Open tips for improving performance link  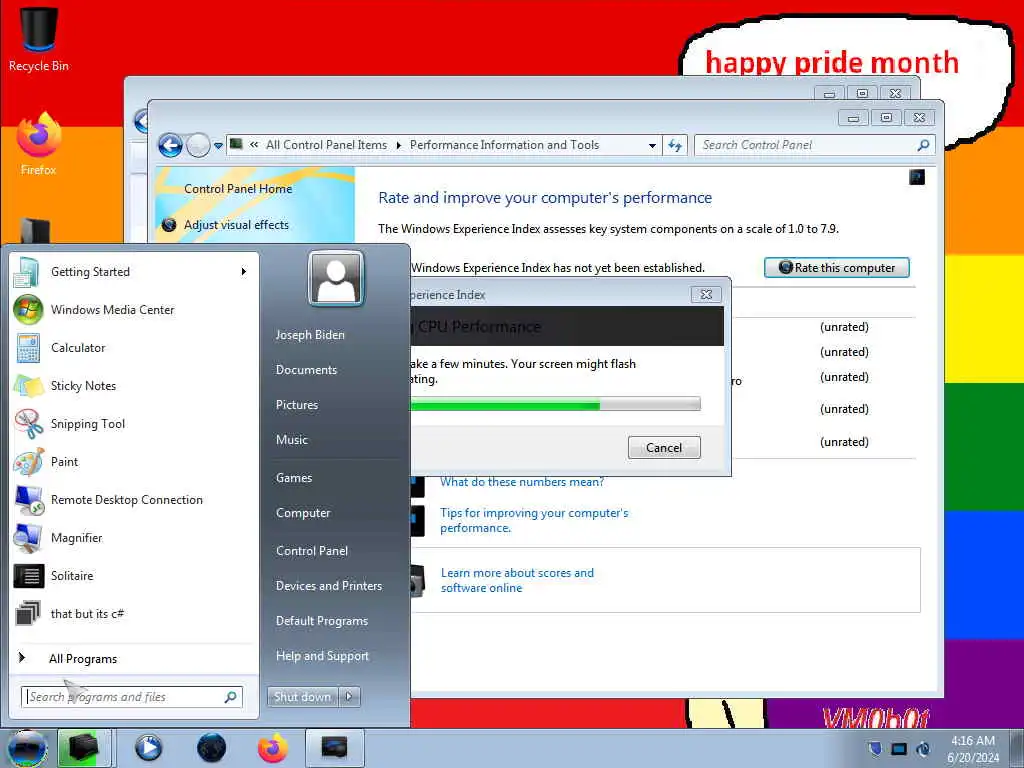click(x=534, y=520)
